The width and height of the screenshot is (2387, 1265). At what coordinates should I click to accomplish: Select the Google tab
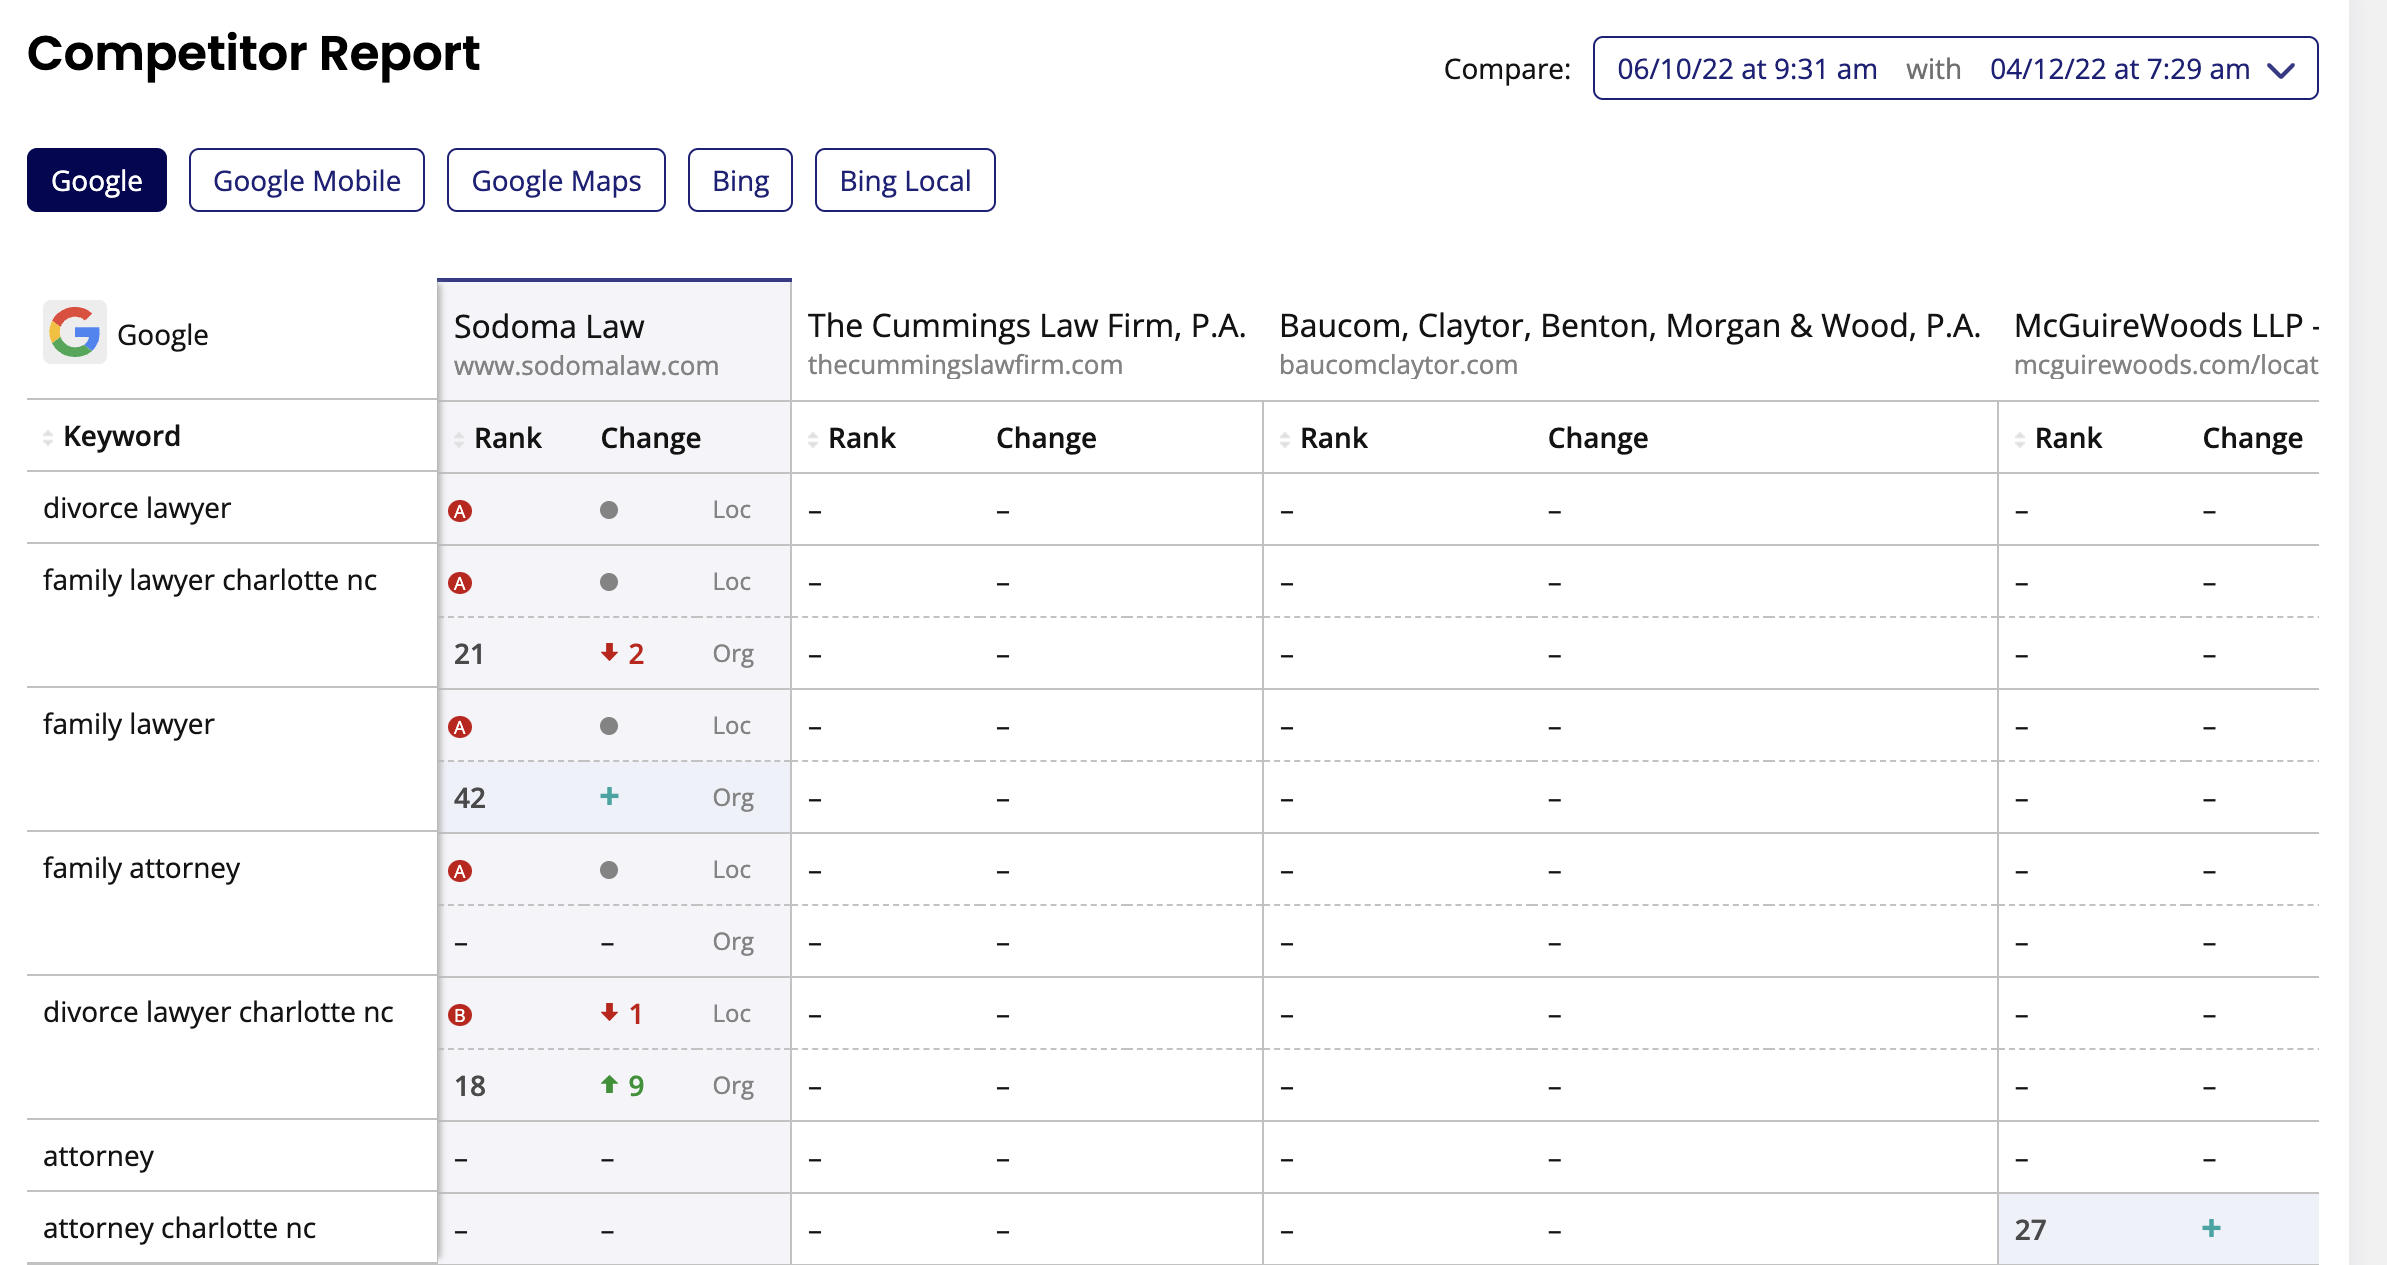[x=97, y=180]
